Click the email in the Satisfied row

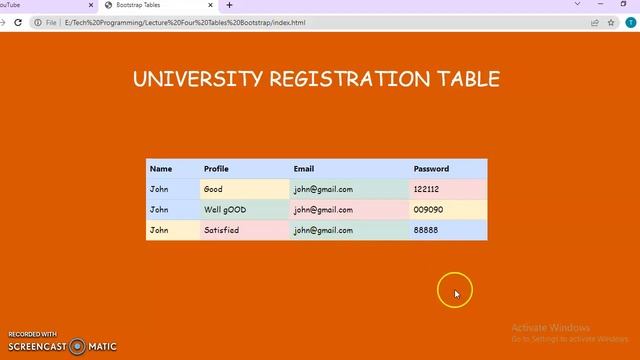pos(349,230)
